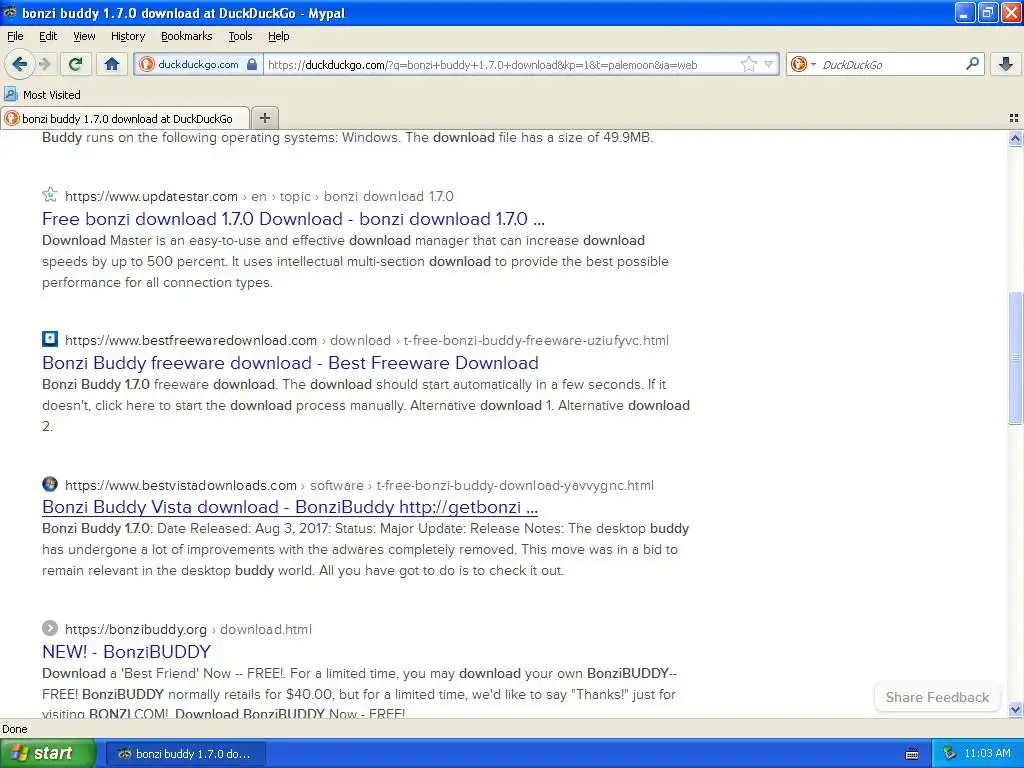This screenshot has height=768, width=1024.
Task: Click the scrollbar up arrow
Action: pyautogui.click(x=1015, y=138)
